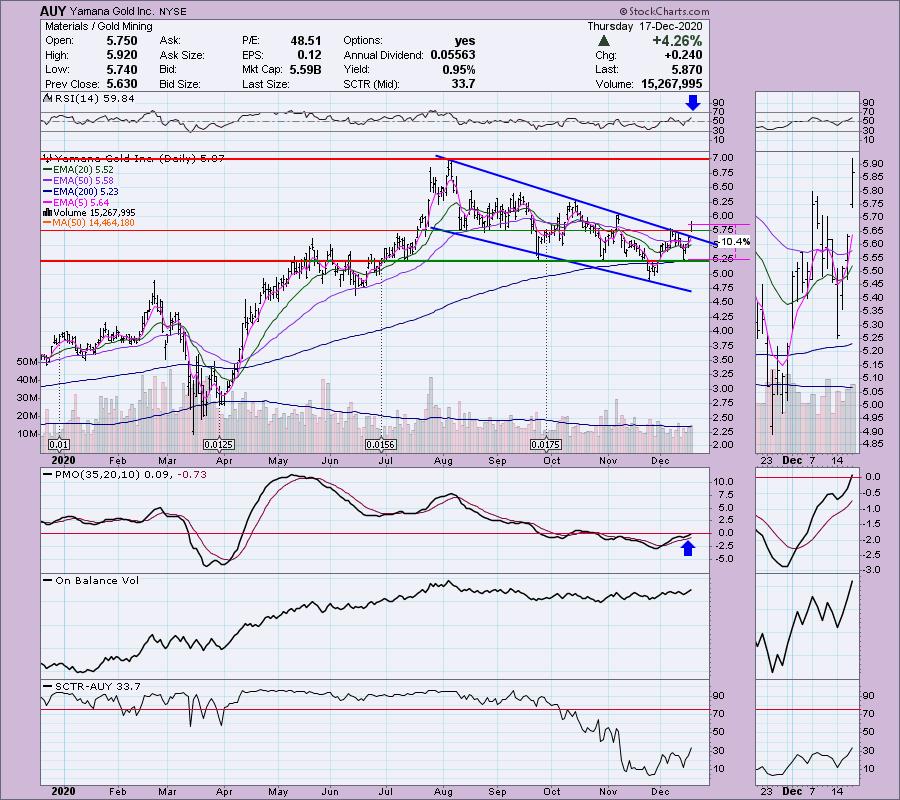
Task: Click the 'On Balance Vol' panel label
Action: click(x=97, y=581)
